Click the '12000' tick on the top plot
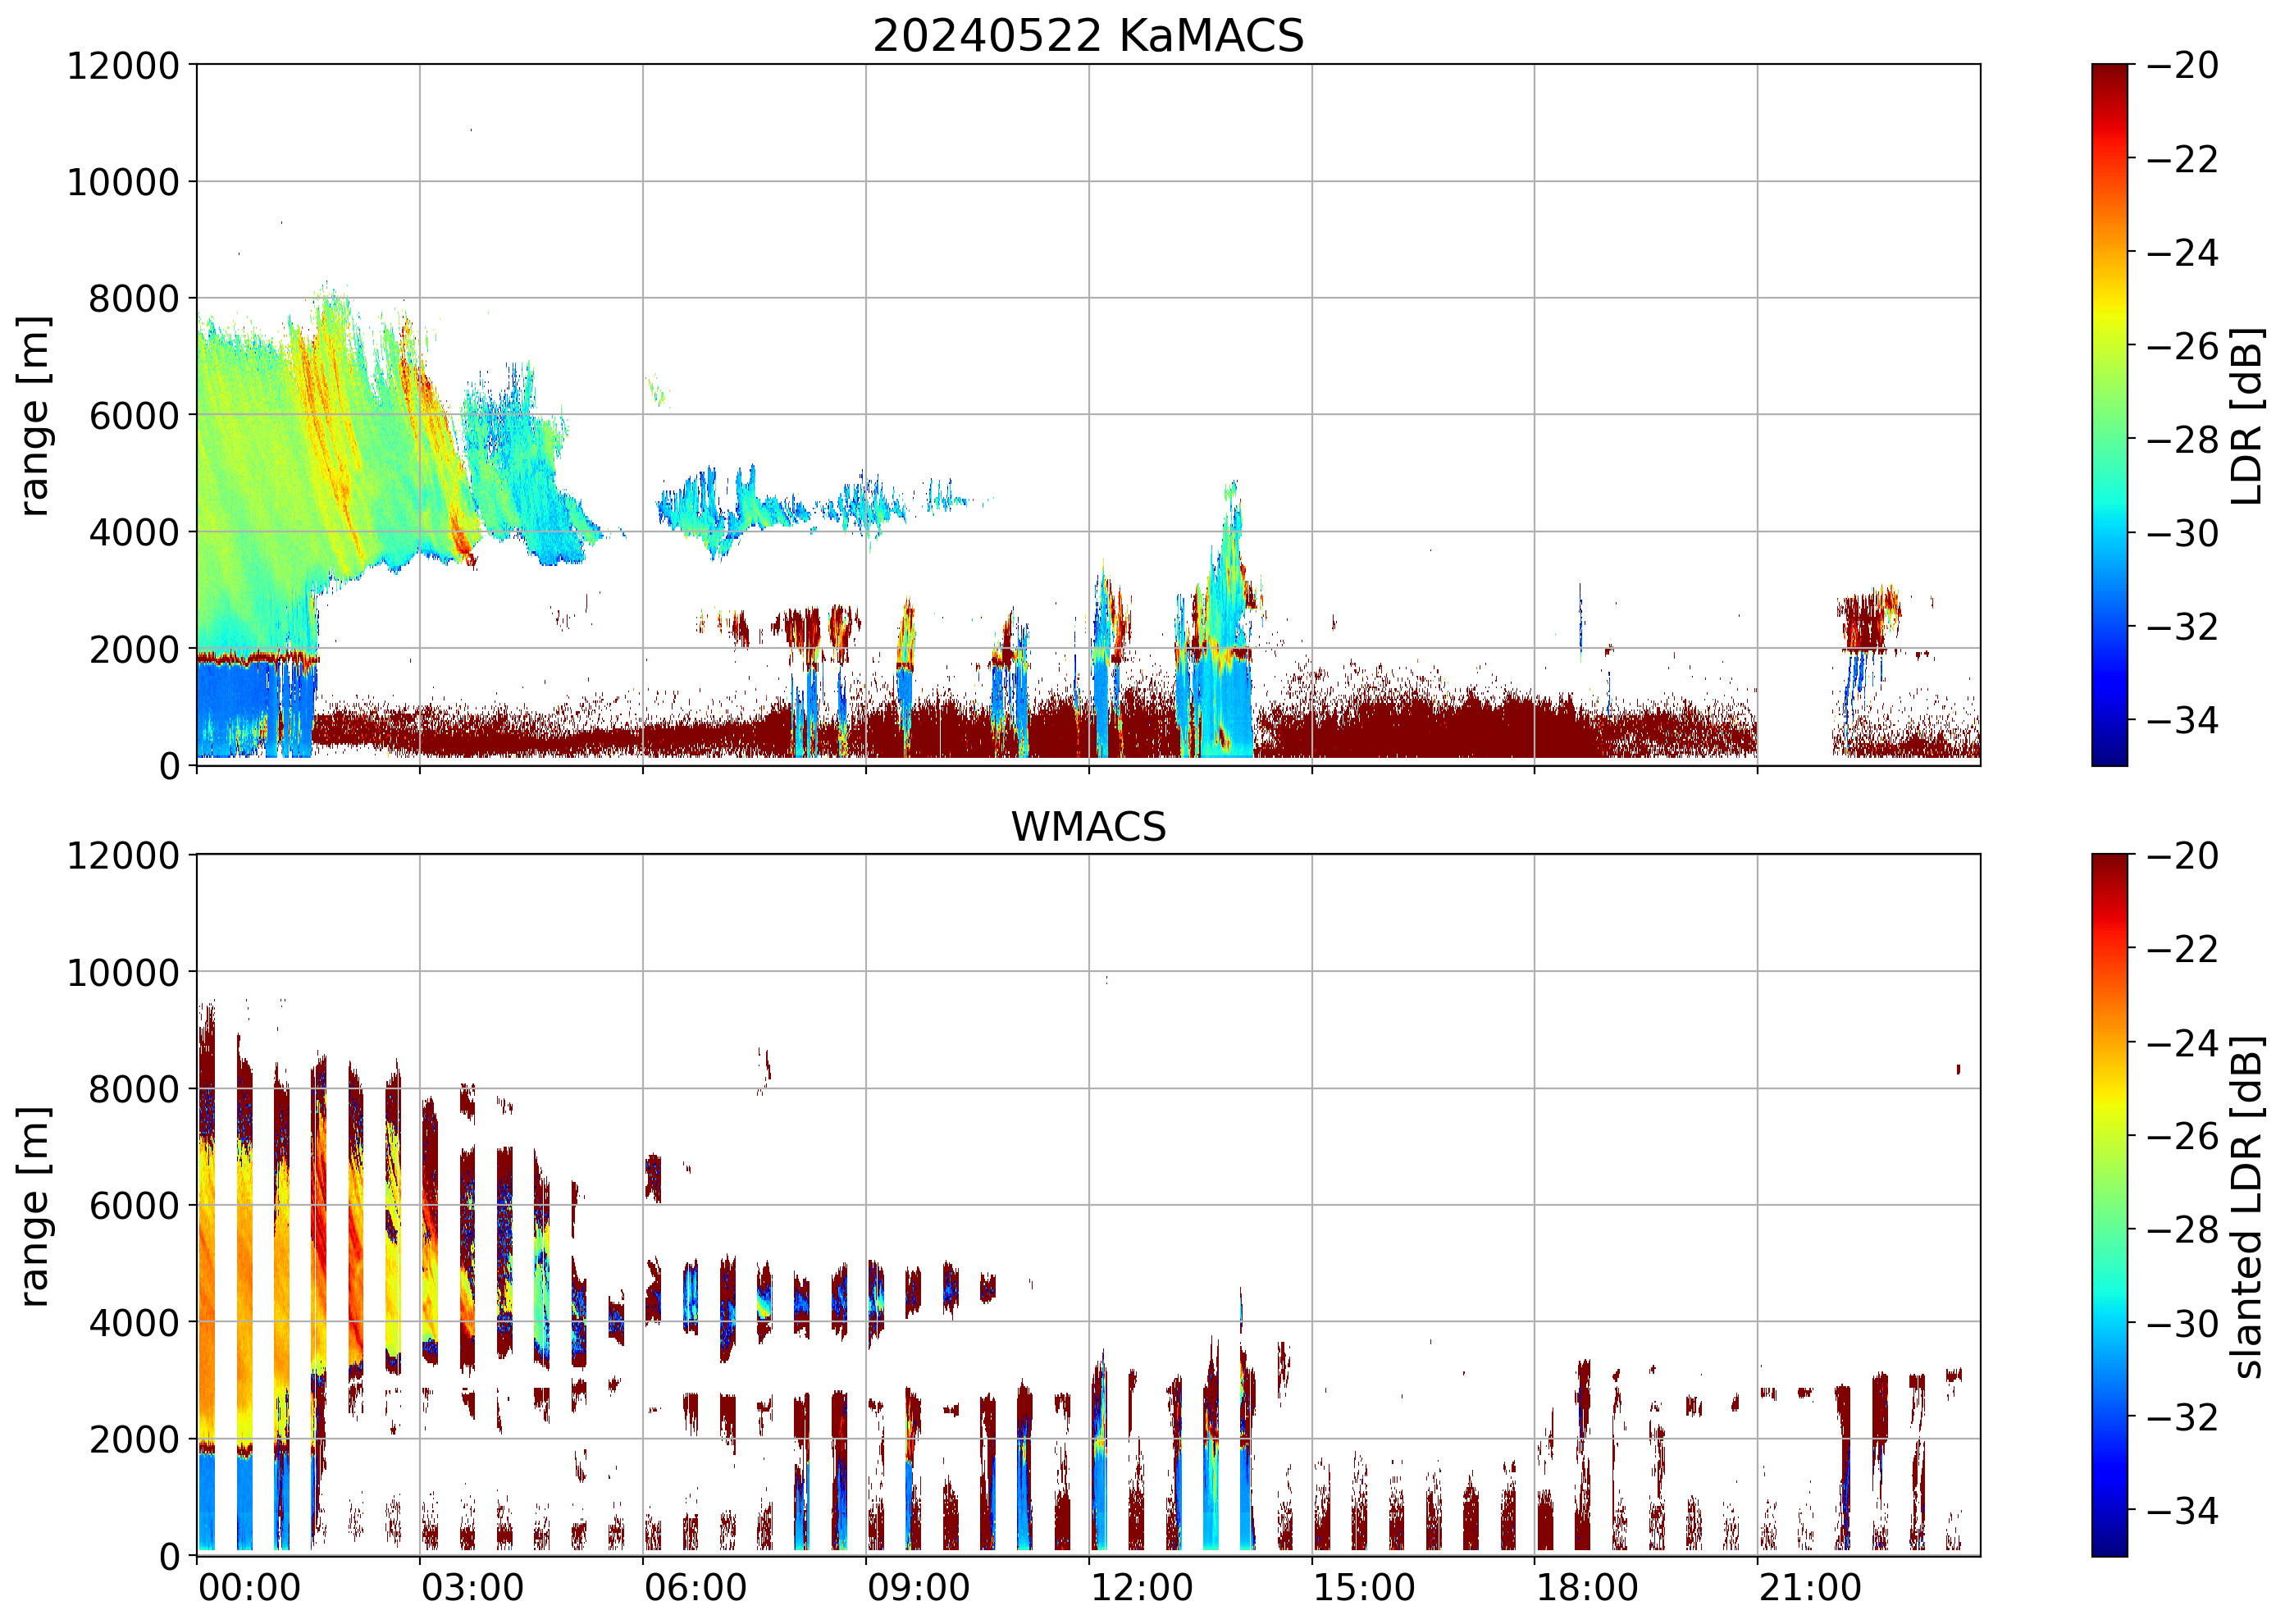Screen dimensions: 2285x1624 122,66
